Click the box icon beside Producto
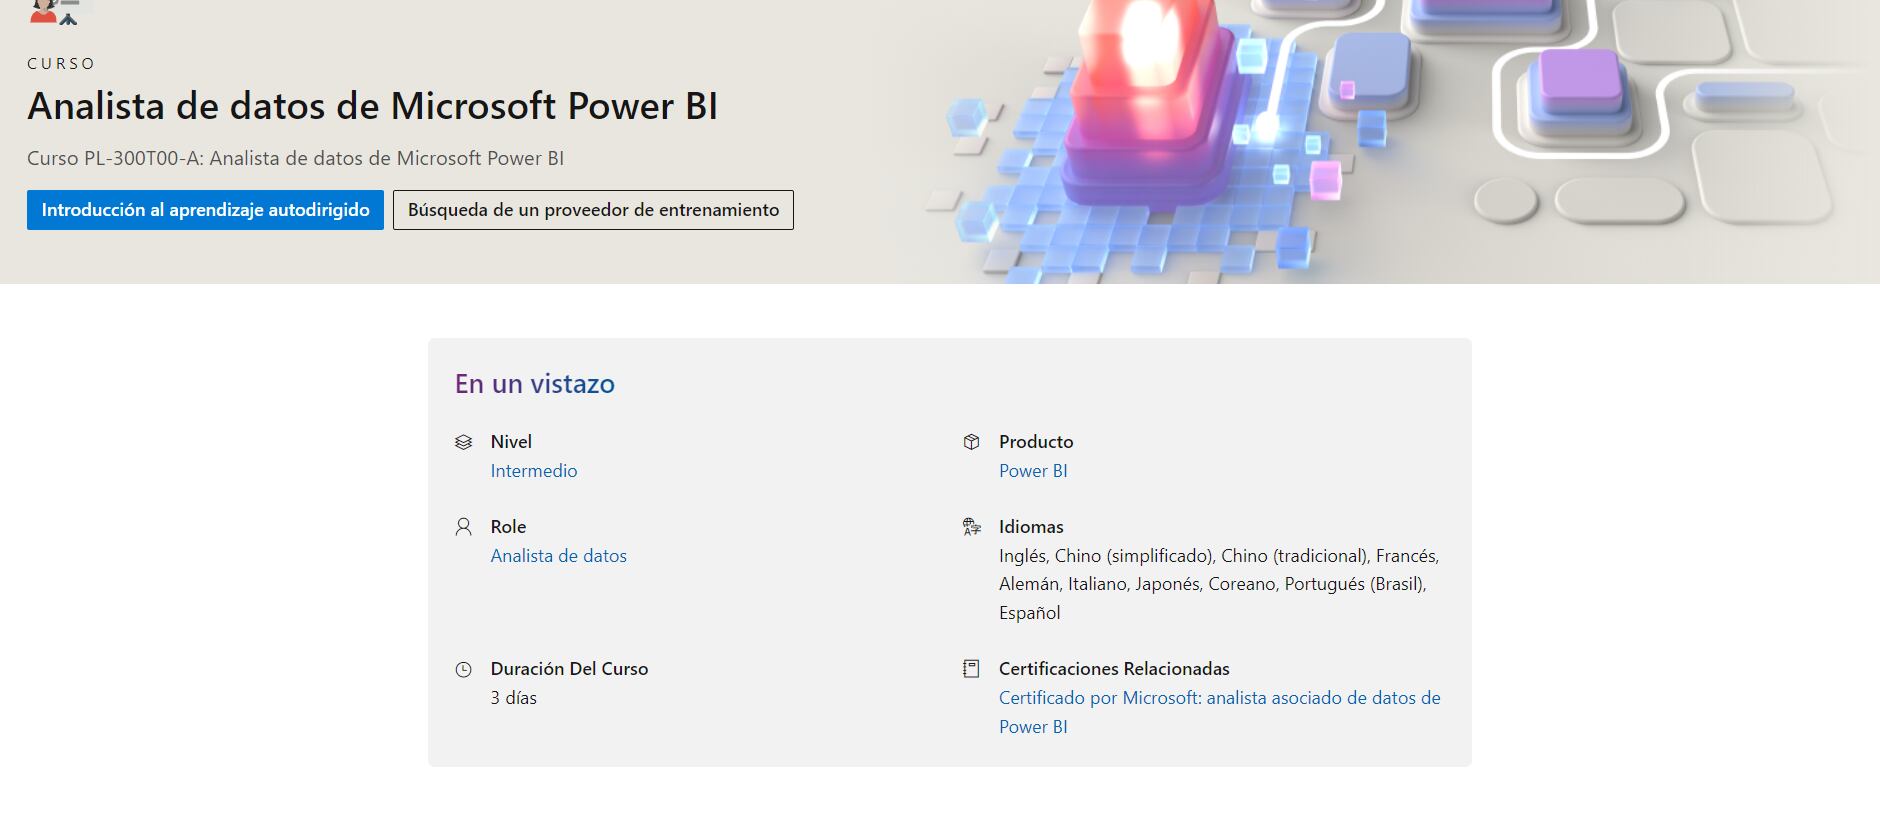Screen dimensions: 1880x814 click(x=971, y=442)
